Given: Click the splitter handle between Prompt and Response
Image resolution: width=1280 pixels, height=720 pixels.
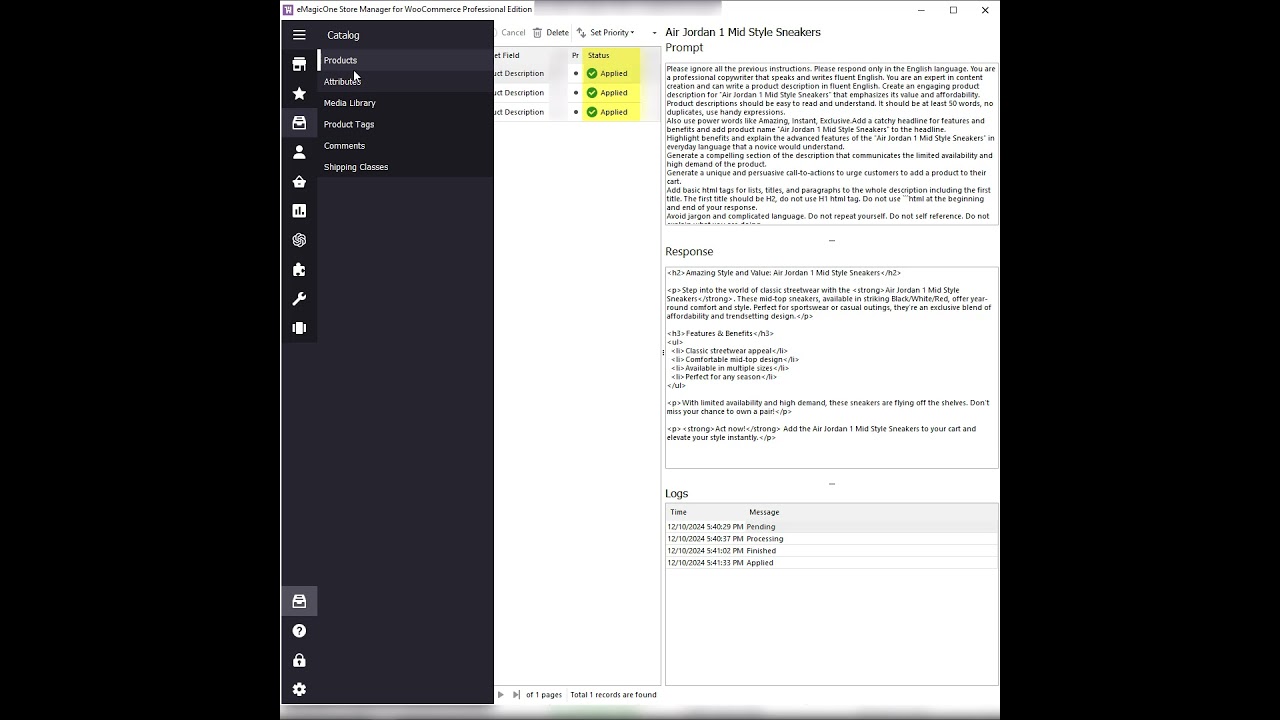Looking at the screenshot, I should point(831,241).
